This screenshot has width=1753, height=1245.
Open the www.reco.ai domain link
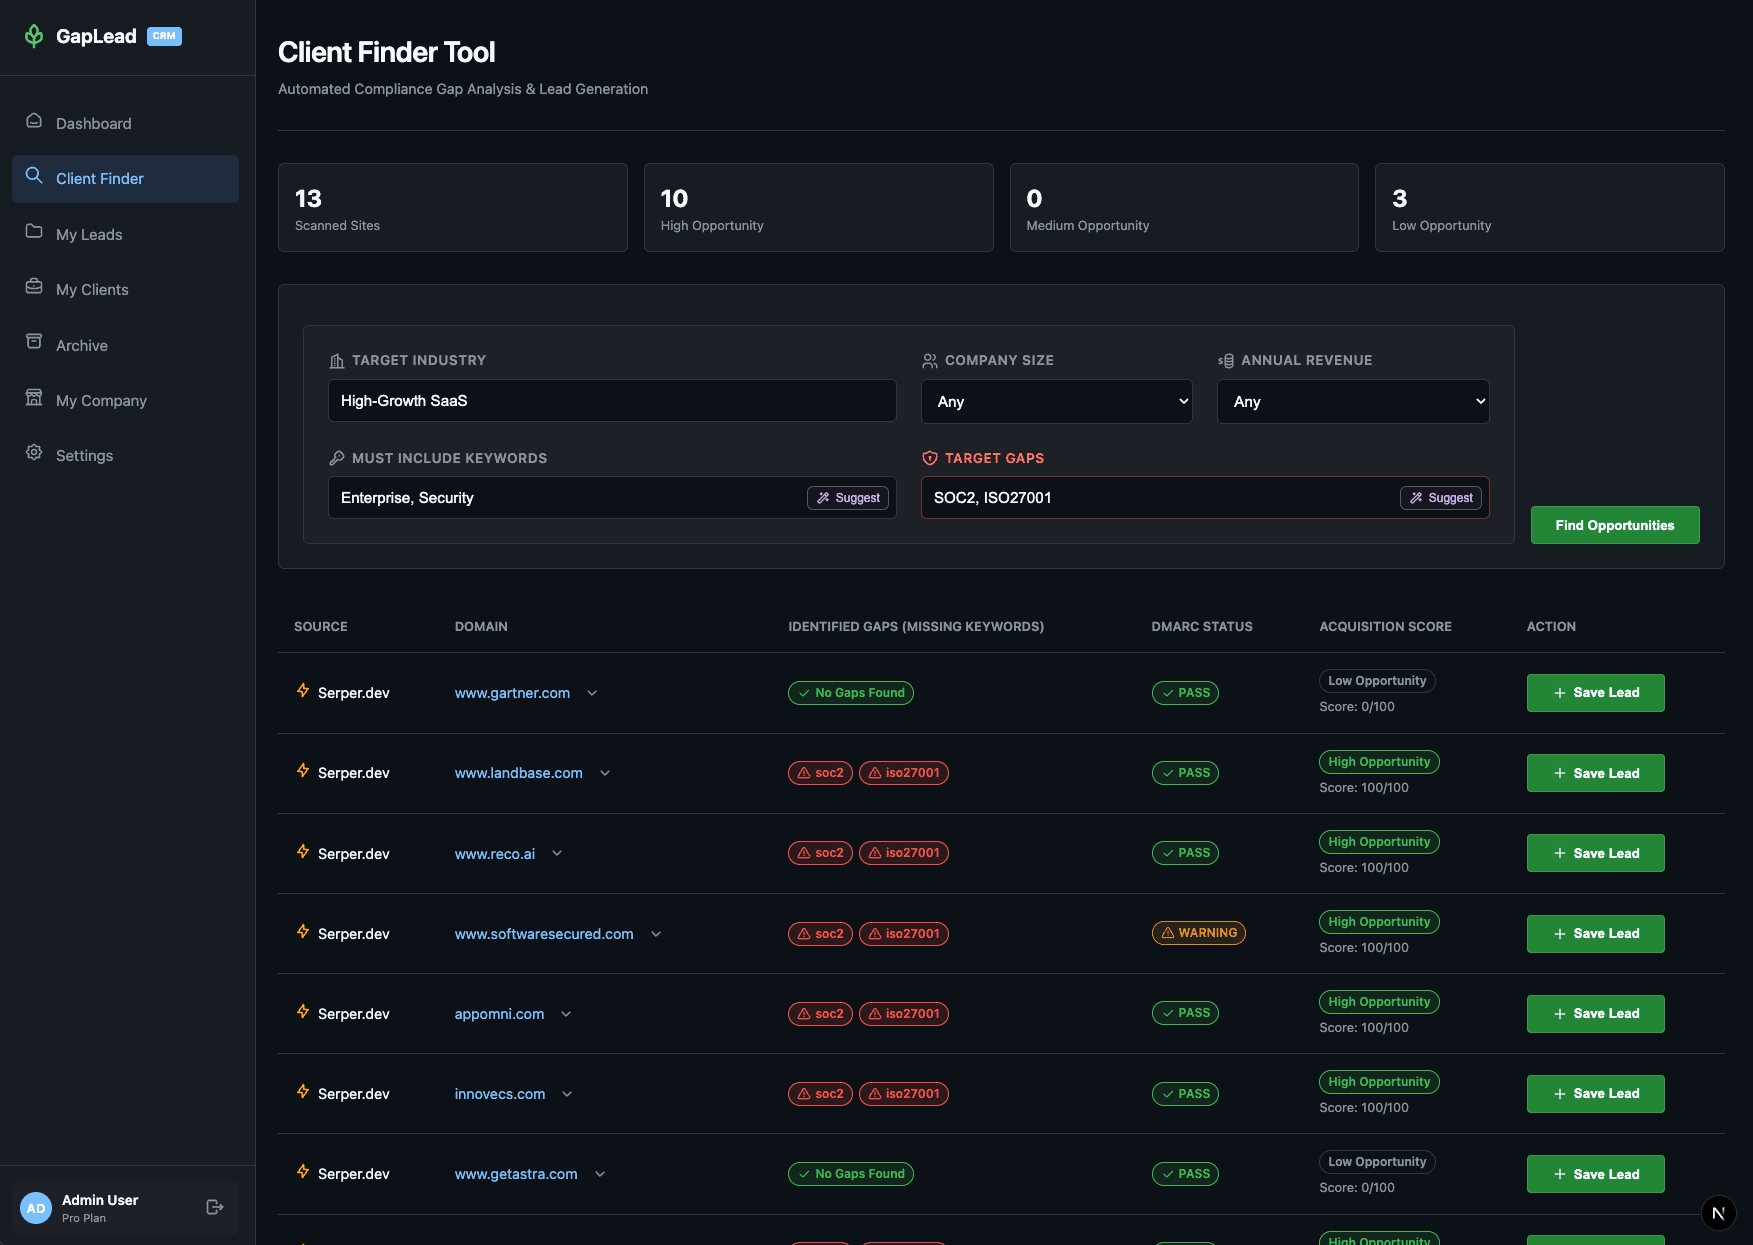(494, 853)
